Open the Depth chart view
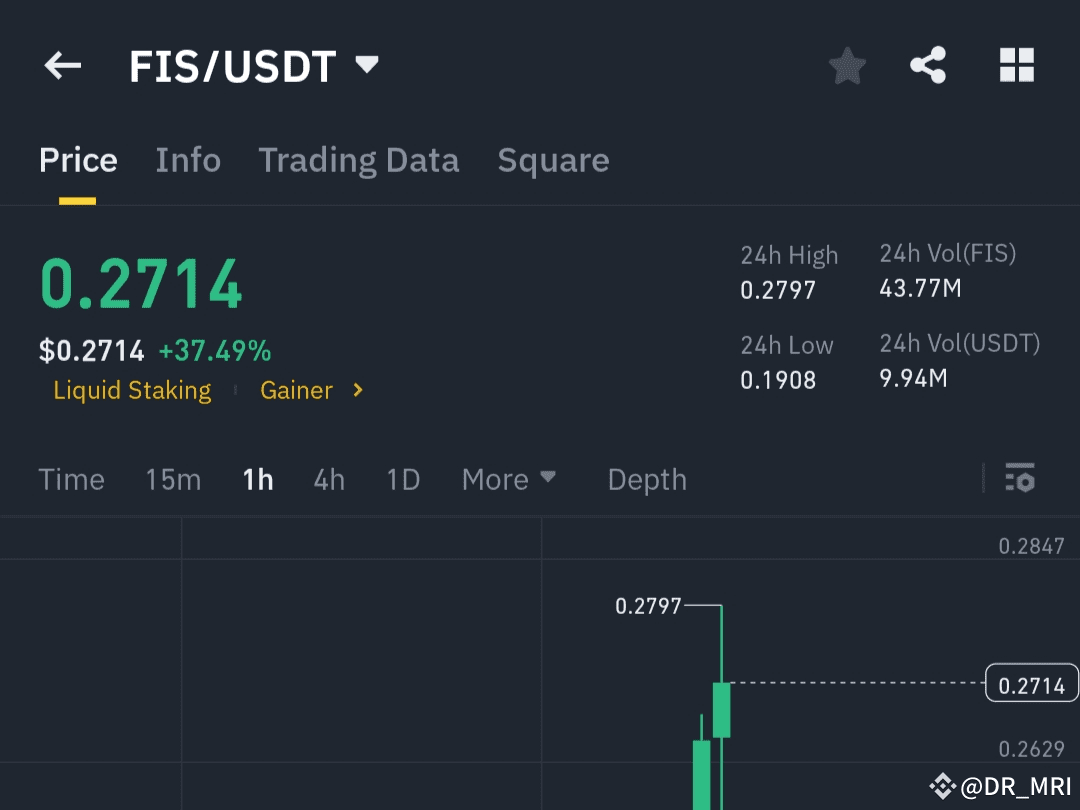This screenshot has width=1080, height=810. click(646, 480)
